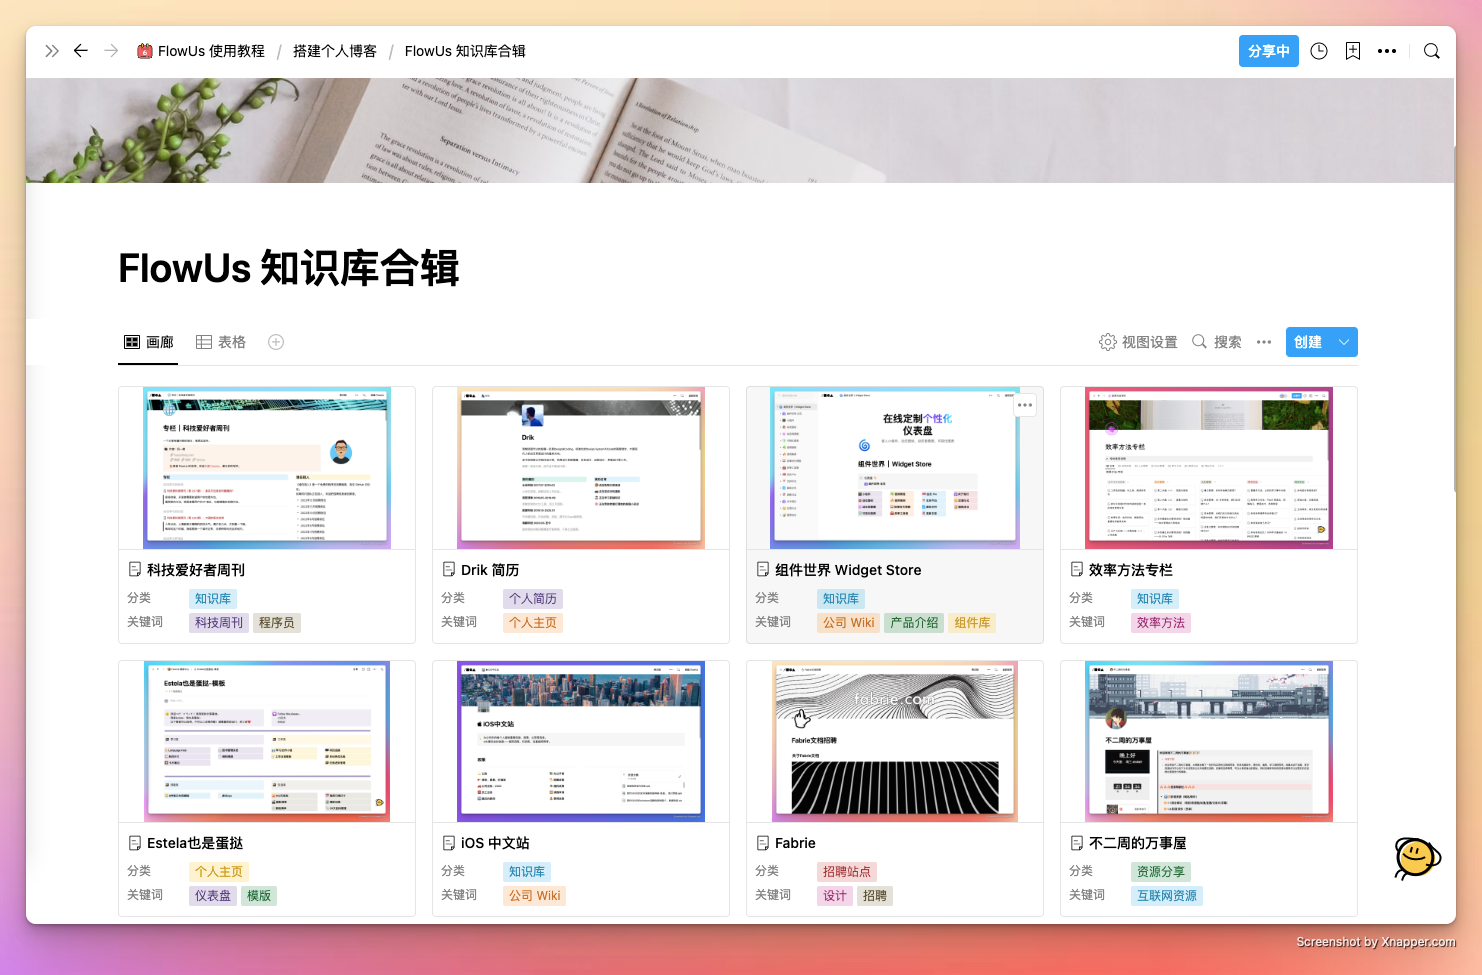Image resolution: width=1482 pixels, height=975 pixels.
Task: Open card options on 组件世界 Widget Store
Action: point(1024,404)
